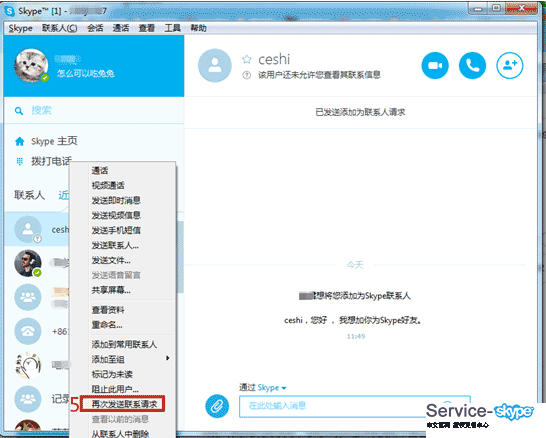The height and width of the screenshot is (438, 546).
Task: Click the cat profile avatar
Action: point(31,65)
